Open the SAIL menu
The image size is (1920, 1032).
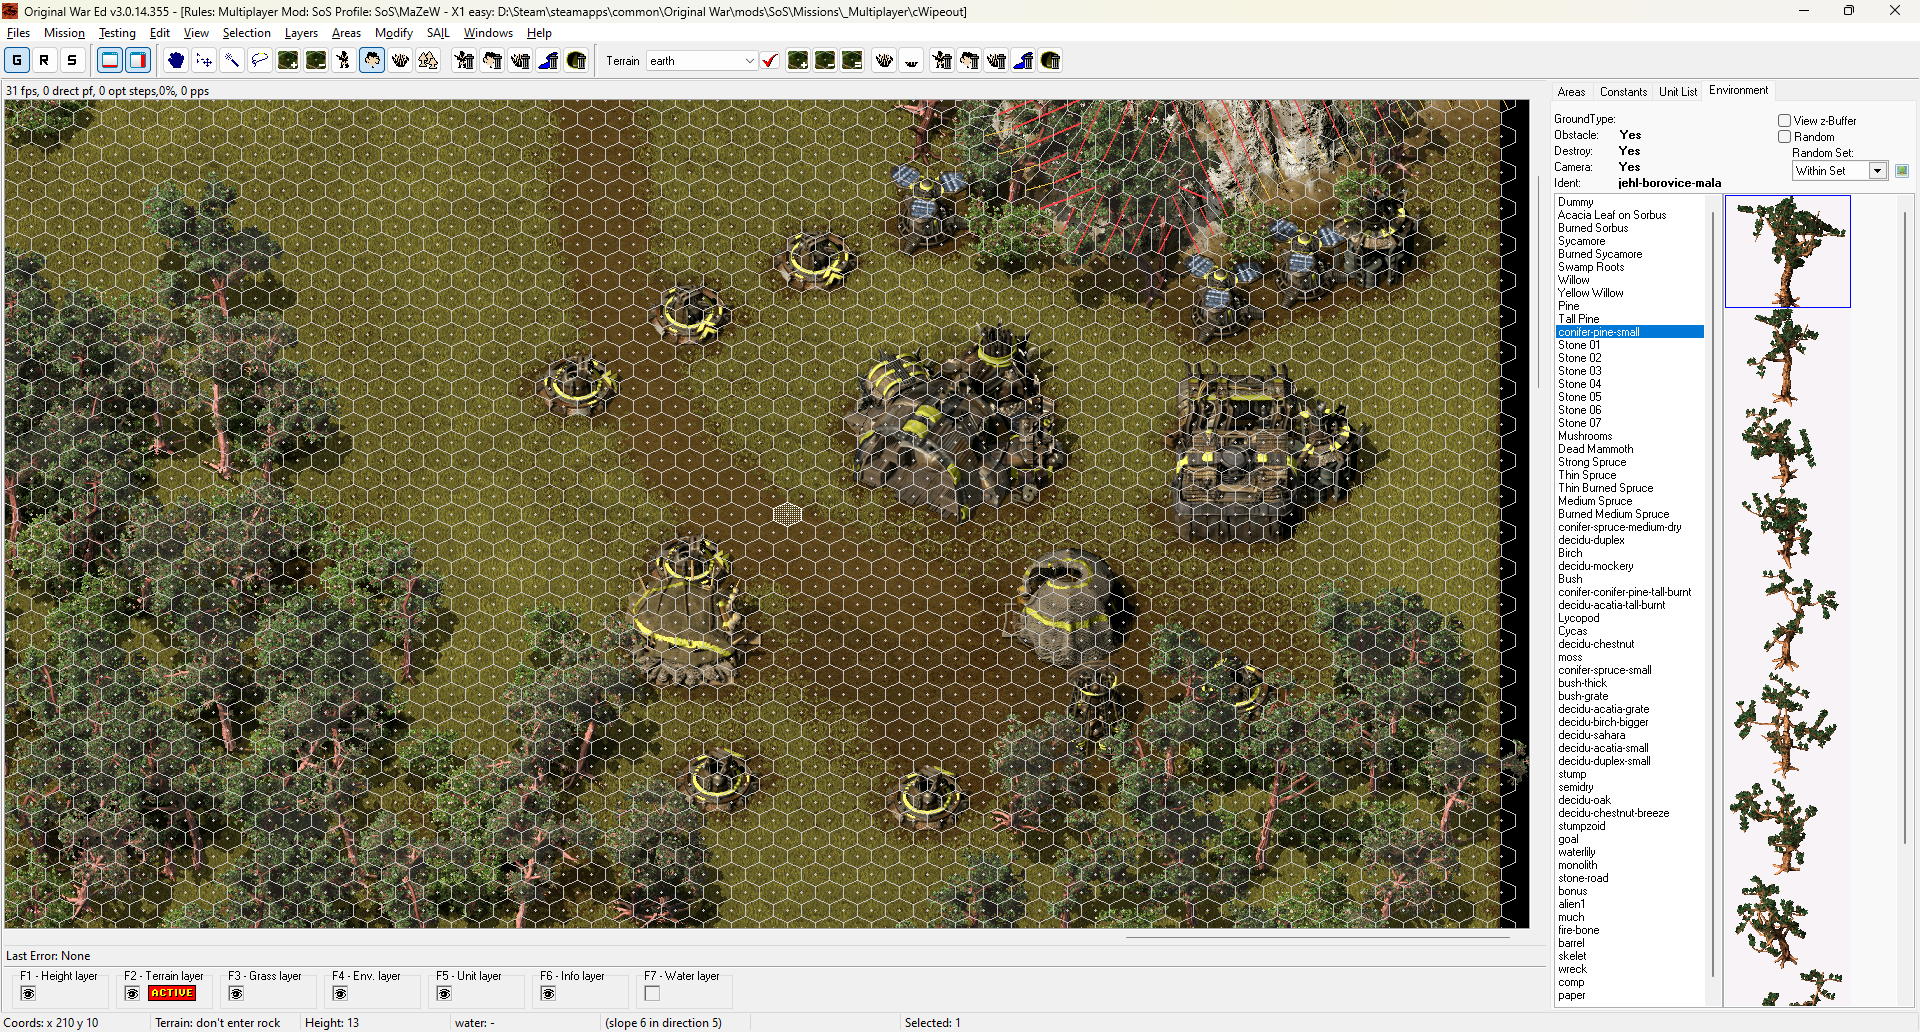pos(438,33)
